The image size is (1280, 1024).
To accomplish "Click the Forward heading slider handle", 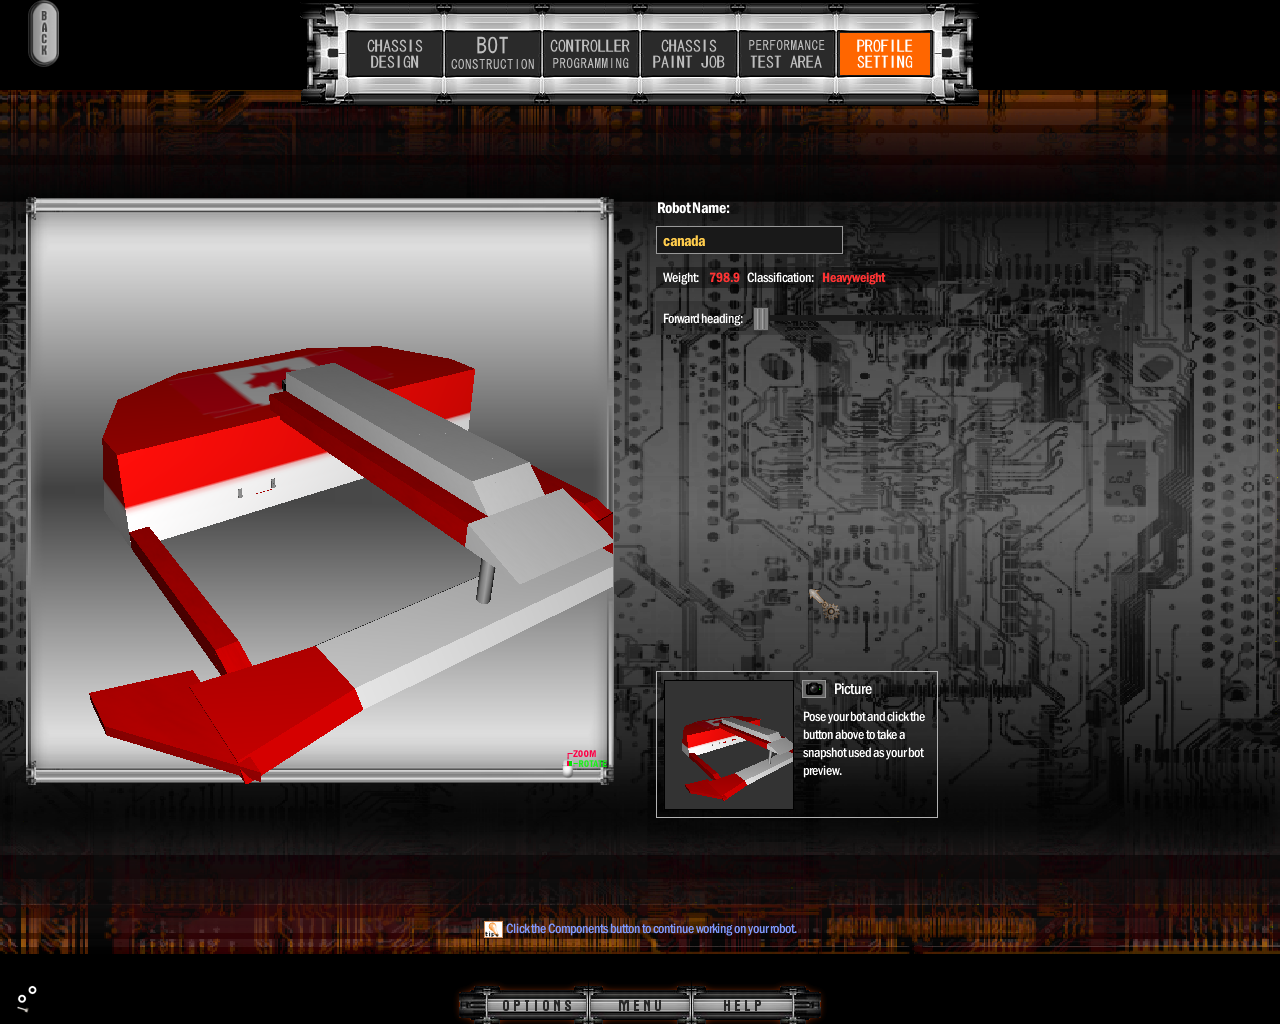I will pyautogui.click(x=761, y=319).
